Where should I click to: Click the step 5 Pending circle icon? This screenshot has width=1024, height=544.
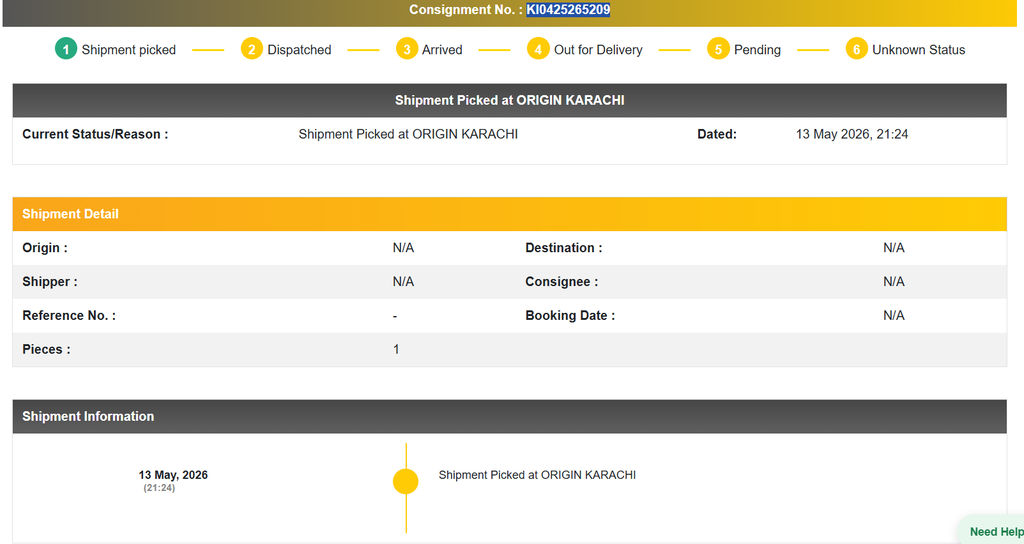(718, 49)
